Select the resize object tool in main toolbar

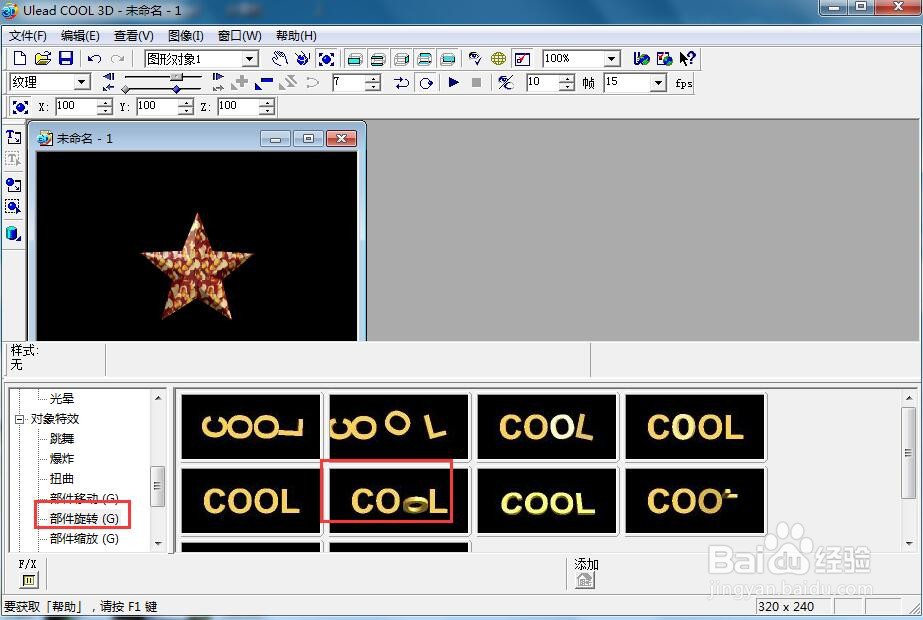click(326, 58)
